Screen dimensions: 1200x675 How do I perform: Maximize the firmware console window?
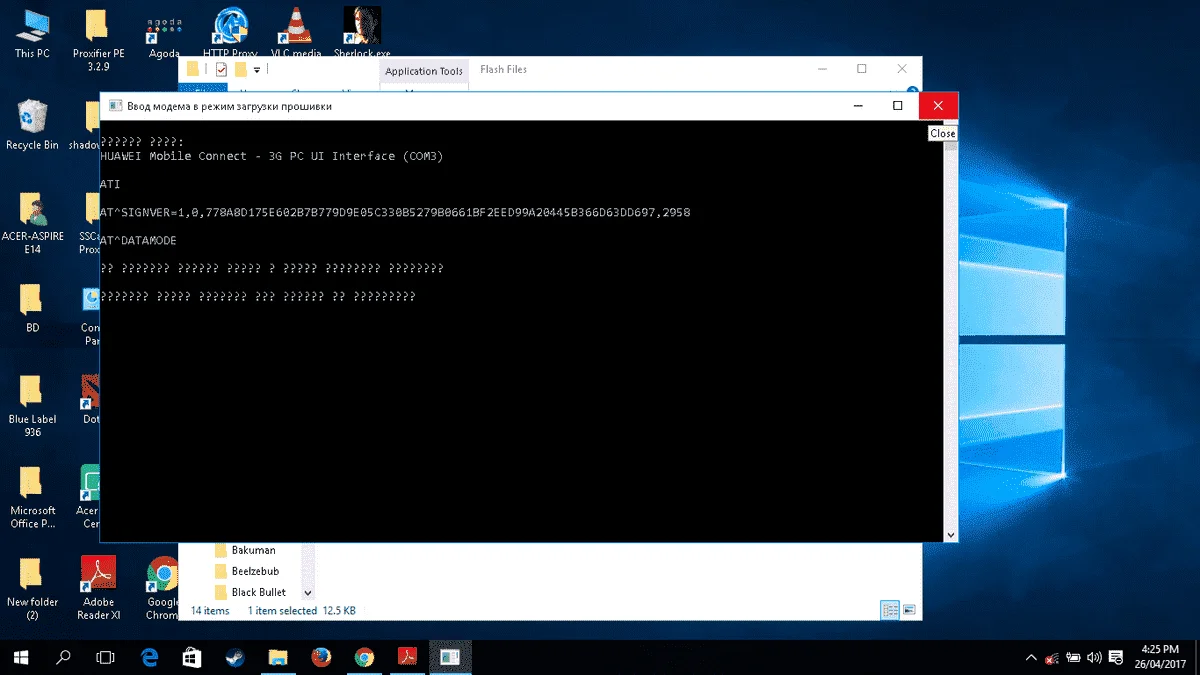(x=897, y=106)
